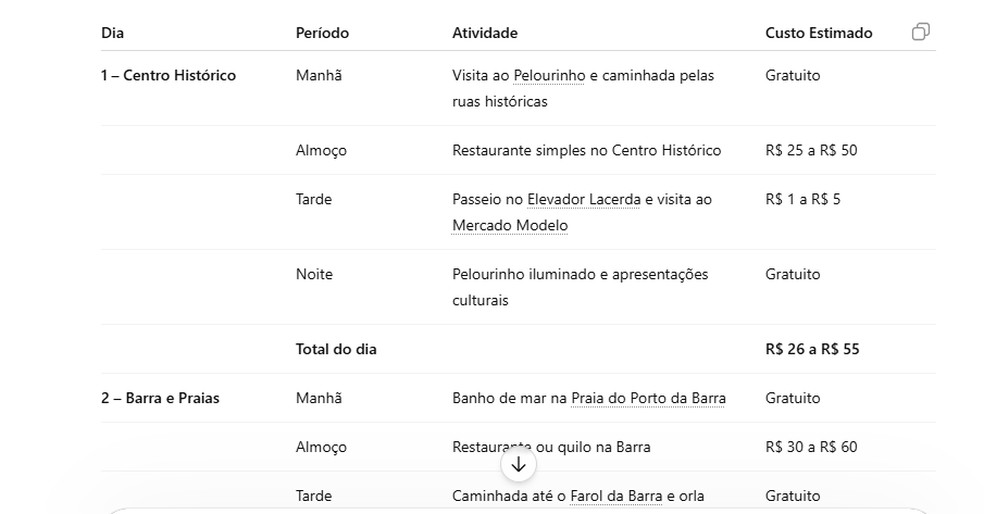The width and height of the screenshot is (984, 514).
Task: Open the Elevador Lacerda link
Action: point(584,200)
